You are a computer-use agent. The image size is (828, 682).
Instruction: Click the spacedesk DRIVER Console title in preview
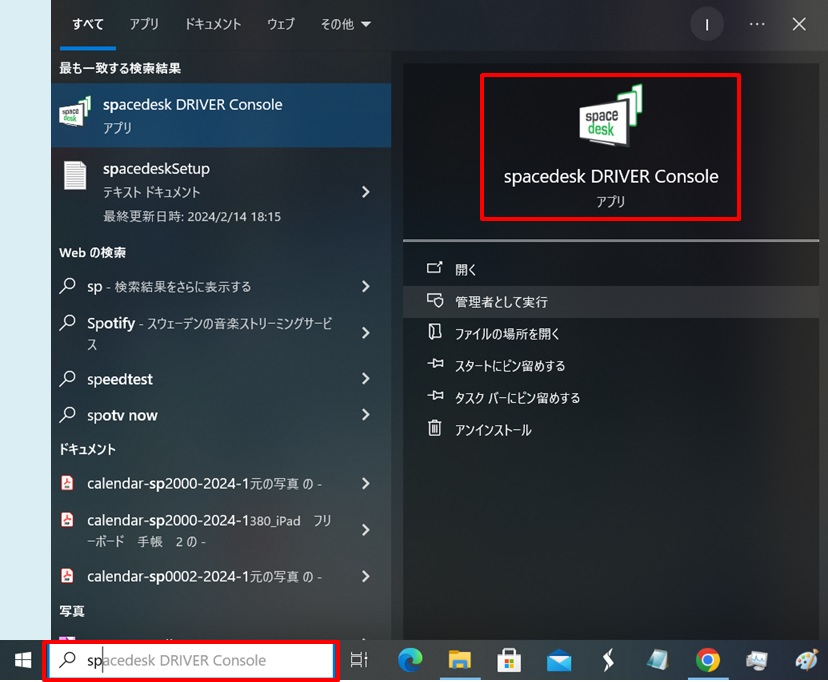tap(611, 176)
